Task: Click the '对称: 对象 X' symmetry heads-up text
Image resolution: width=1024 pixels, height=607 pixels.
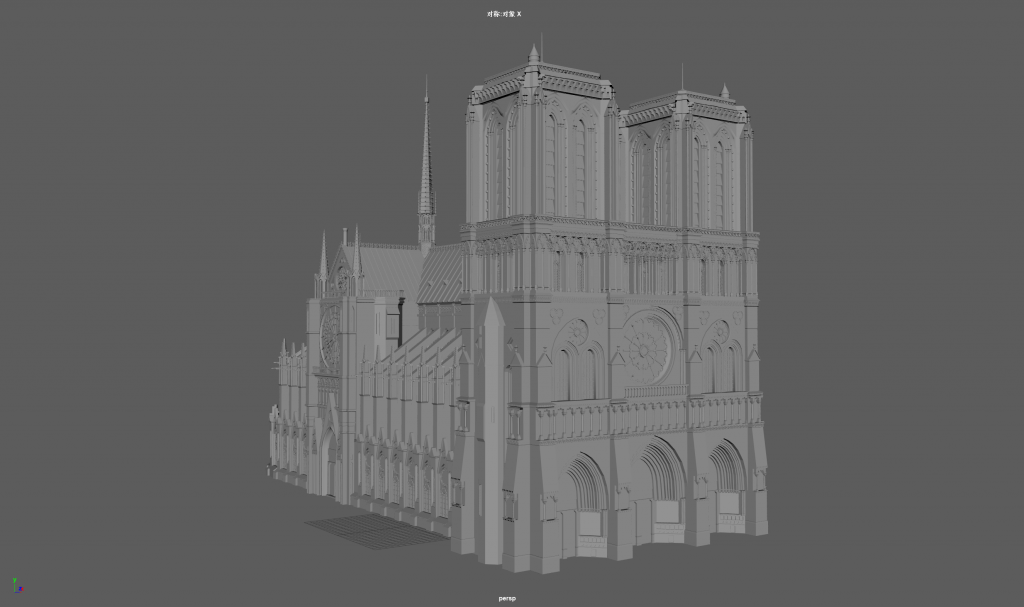Action: 504,14
